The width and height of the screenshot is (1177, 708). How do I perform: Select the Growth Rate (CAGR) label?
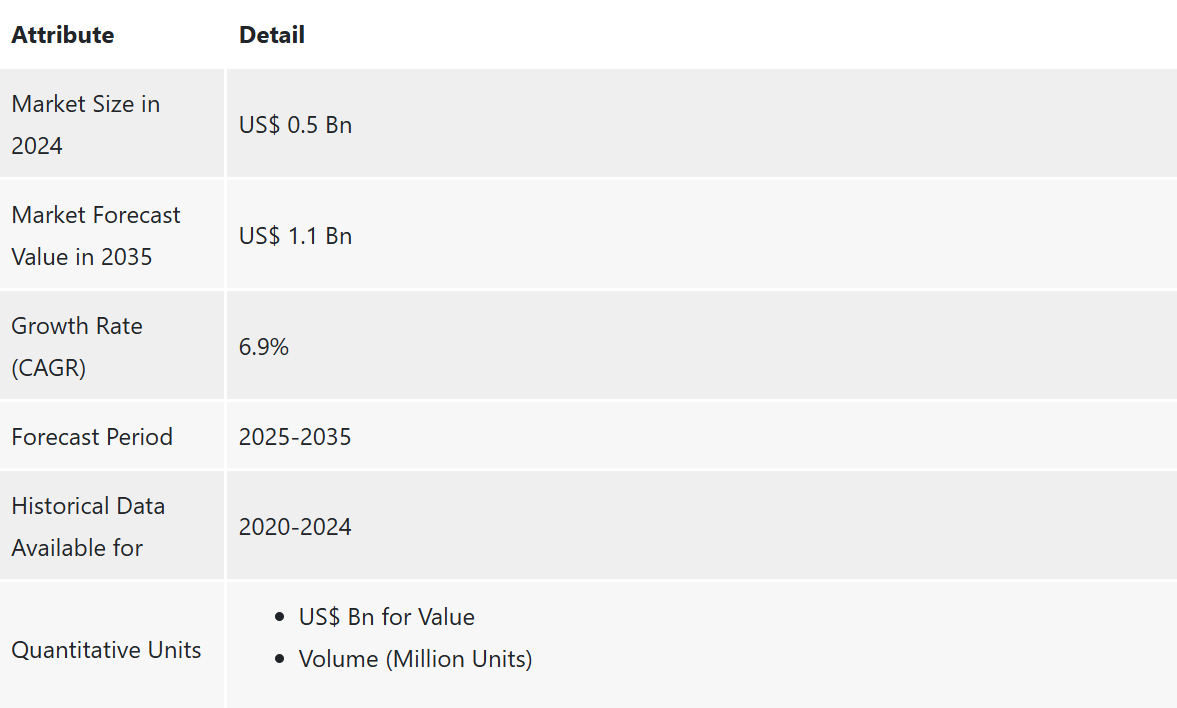tap(77, 347)
